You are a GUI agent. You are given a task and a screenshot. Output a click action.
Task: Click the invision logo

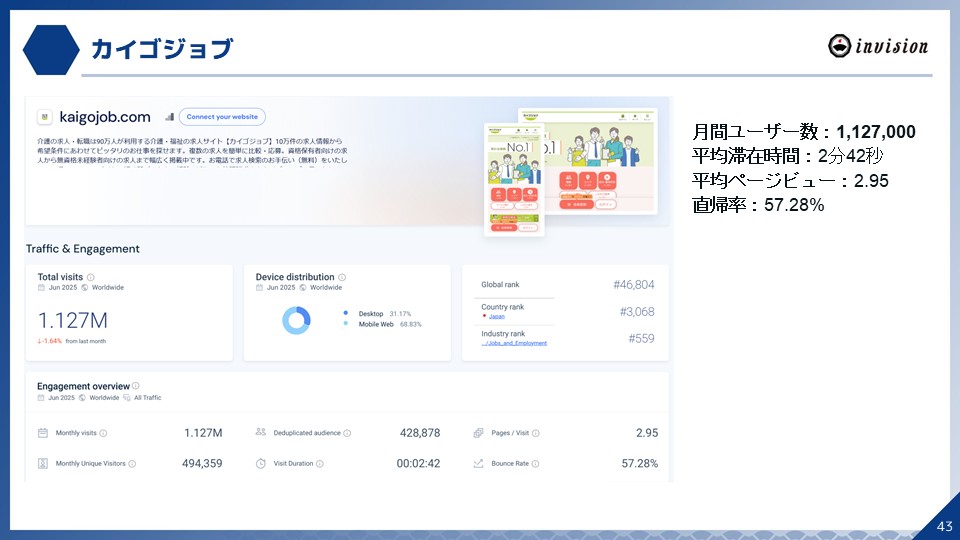tap(877, 46)
